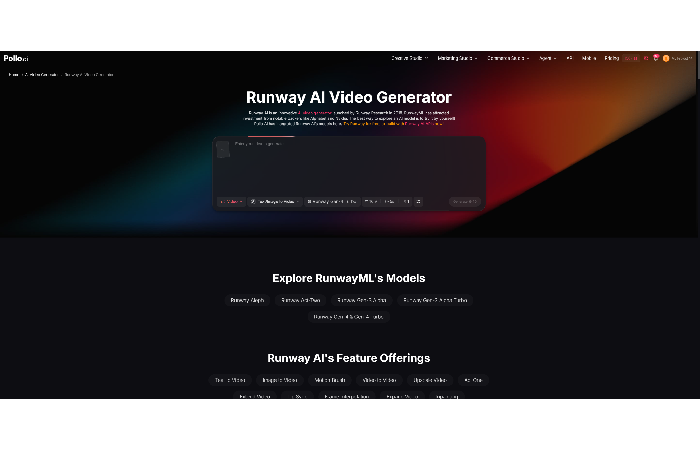Select the Image to Video feature chip

280,380
